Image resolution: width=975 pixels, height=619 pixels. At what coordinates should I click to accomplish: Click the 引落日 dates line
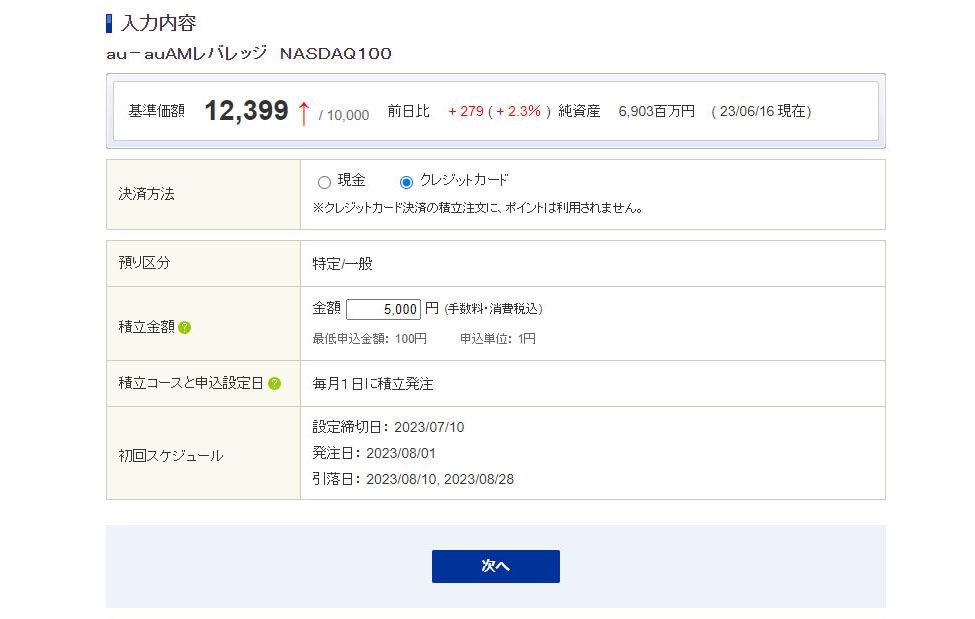click(x=413, y=479)
